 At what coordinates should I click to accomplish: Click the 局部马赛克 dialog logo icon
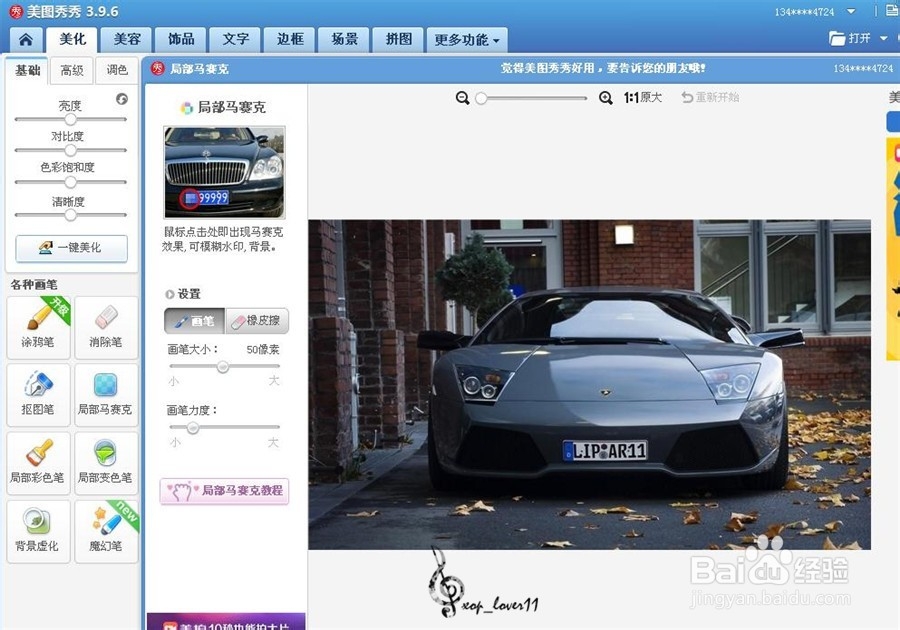coord(157,69)
